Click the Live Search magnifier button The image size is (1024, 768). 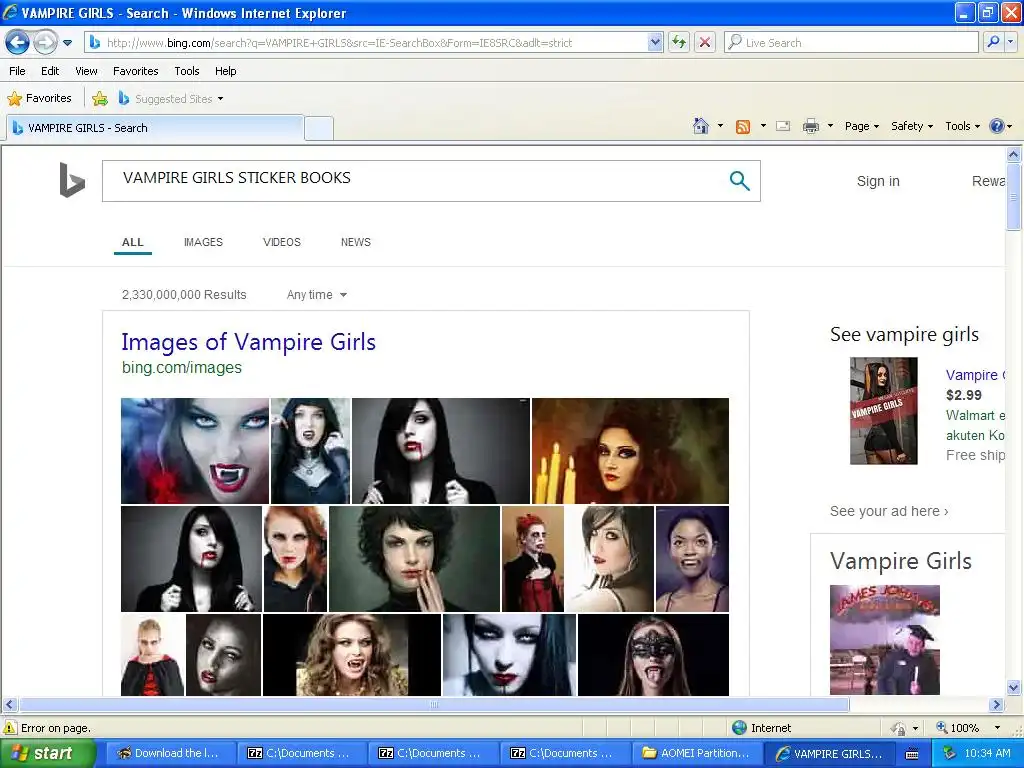point(993,42)
